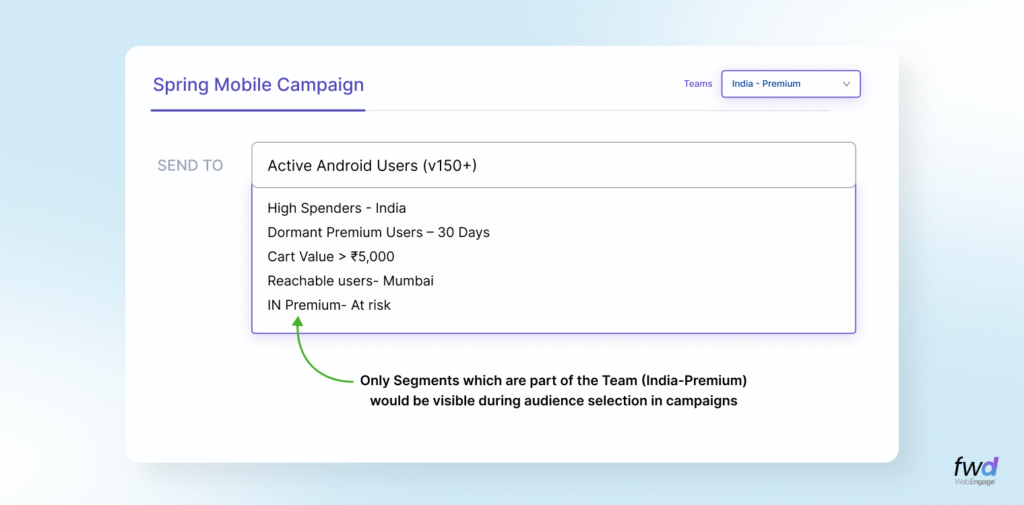Expand the Teams dropdown chevron arrow
Viewport: 1024px width, 505px height.
click(x=846, y=84)
